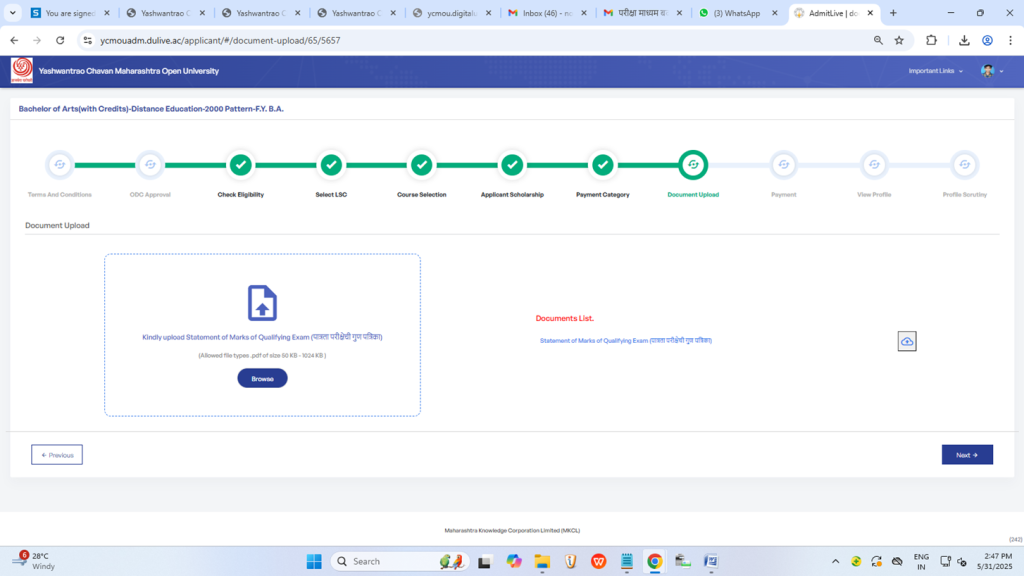Open the browser extensions puzzle icon
This screenshot has width=1024, height=576.
pyautogui.click(x=932, y=40)
